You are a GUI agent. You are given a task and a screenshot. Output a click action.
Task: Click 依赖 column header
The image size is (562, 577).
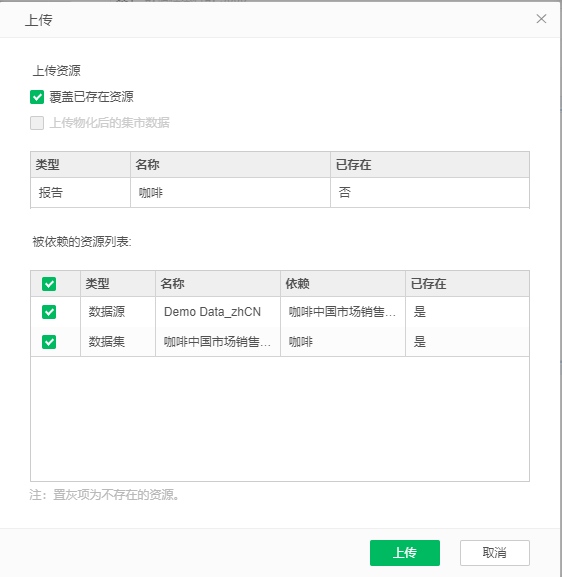pos(343,284)
